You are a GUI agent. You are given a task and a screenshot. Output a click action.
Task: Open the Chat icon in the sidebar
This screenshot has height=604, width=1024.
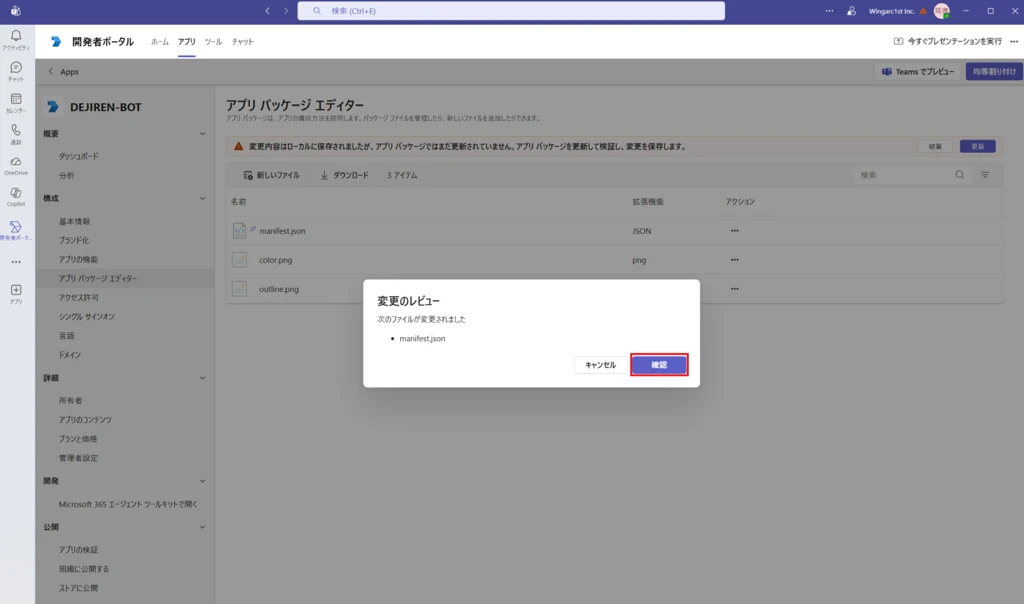[x=16, y=69]
